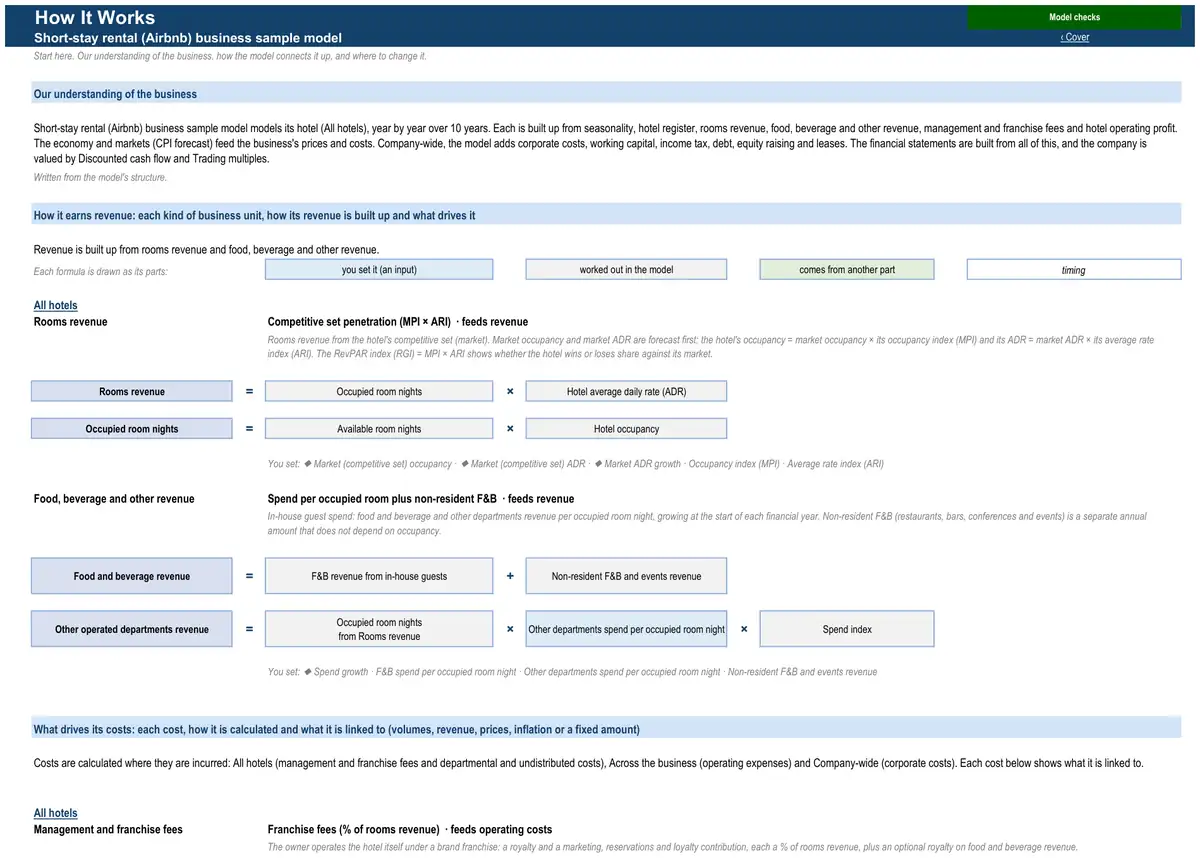The width and height of the screenshot is (1200, 858).
Task: Select the 'You set: Market (competitive set) occupancy' line
Action: 575,464
